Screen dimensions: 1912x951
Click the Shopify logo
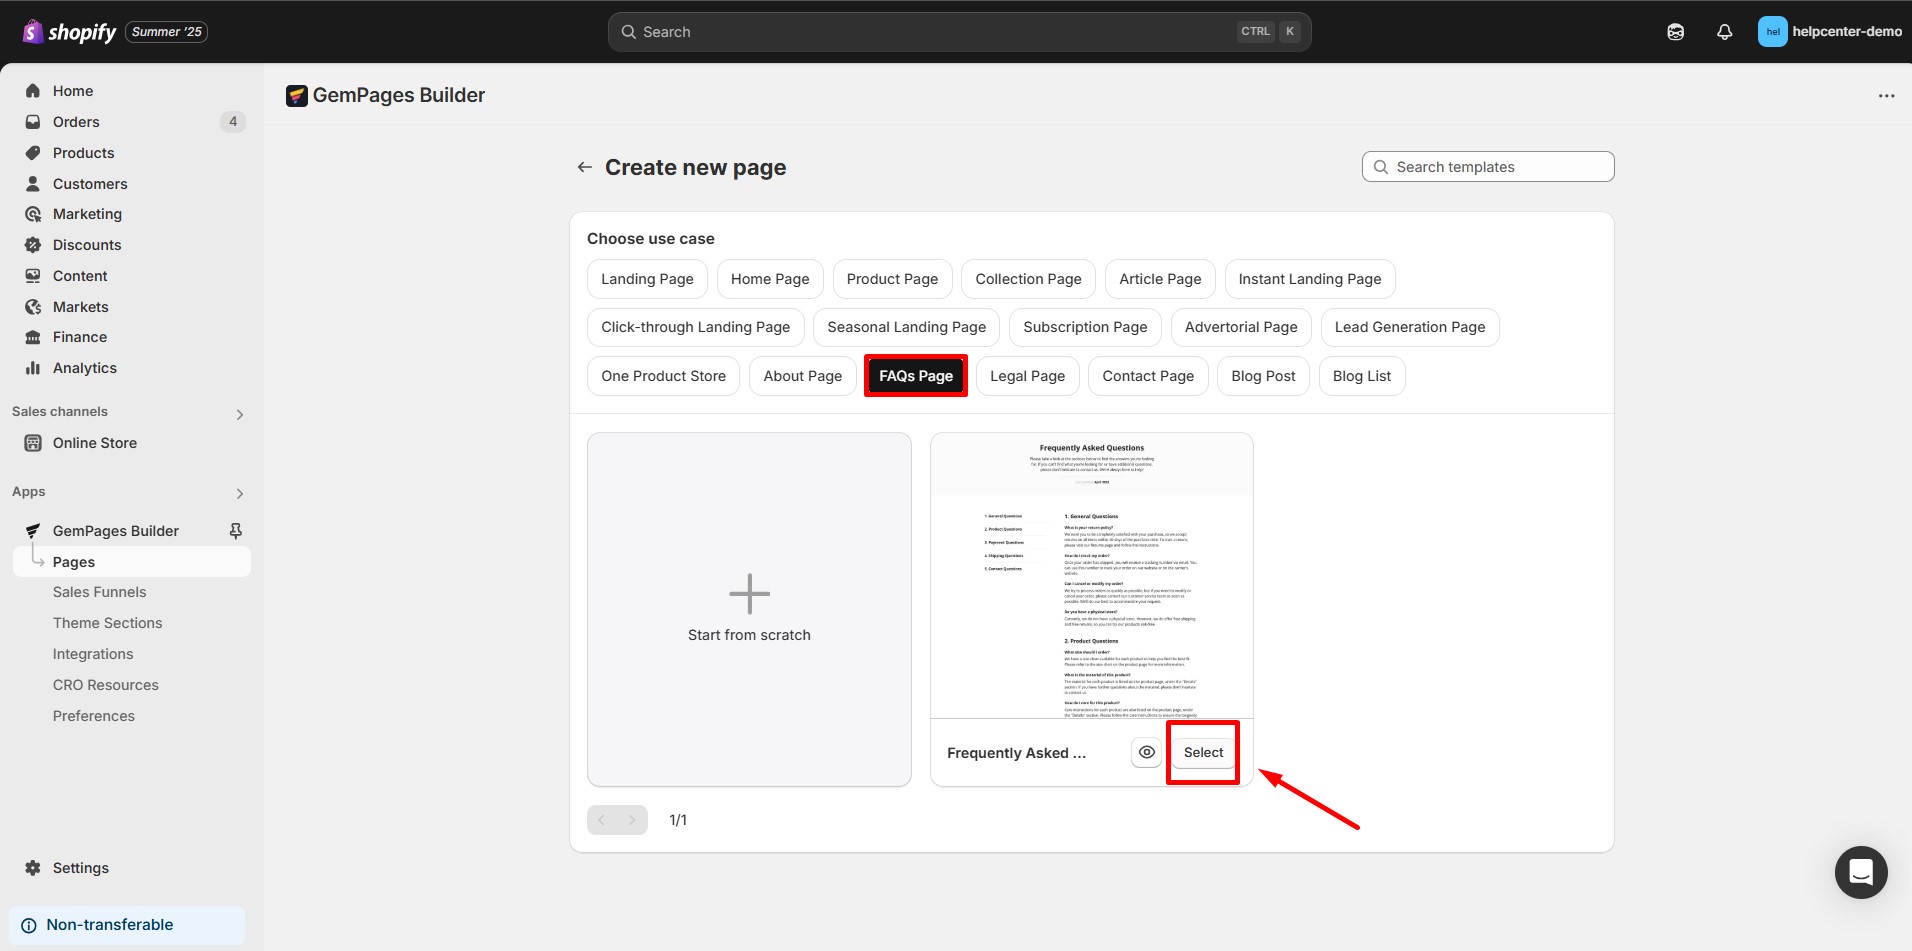tap(68, 31)
